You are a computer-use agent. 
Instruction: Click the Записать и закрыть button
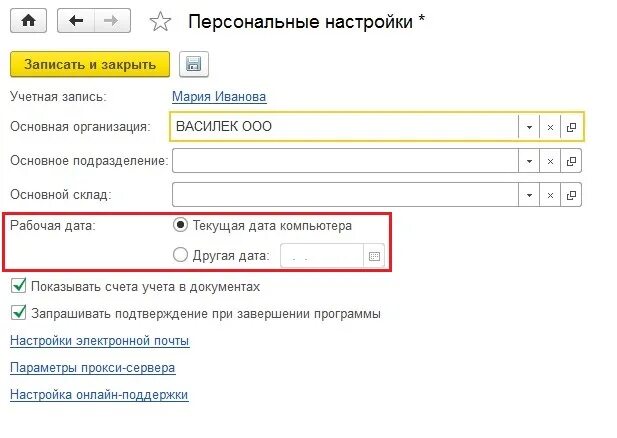(90, 64)
